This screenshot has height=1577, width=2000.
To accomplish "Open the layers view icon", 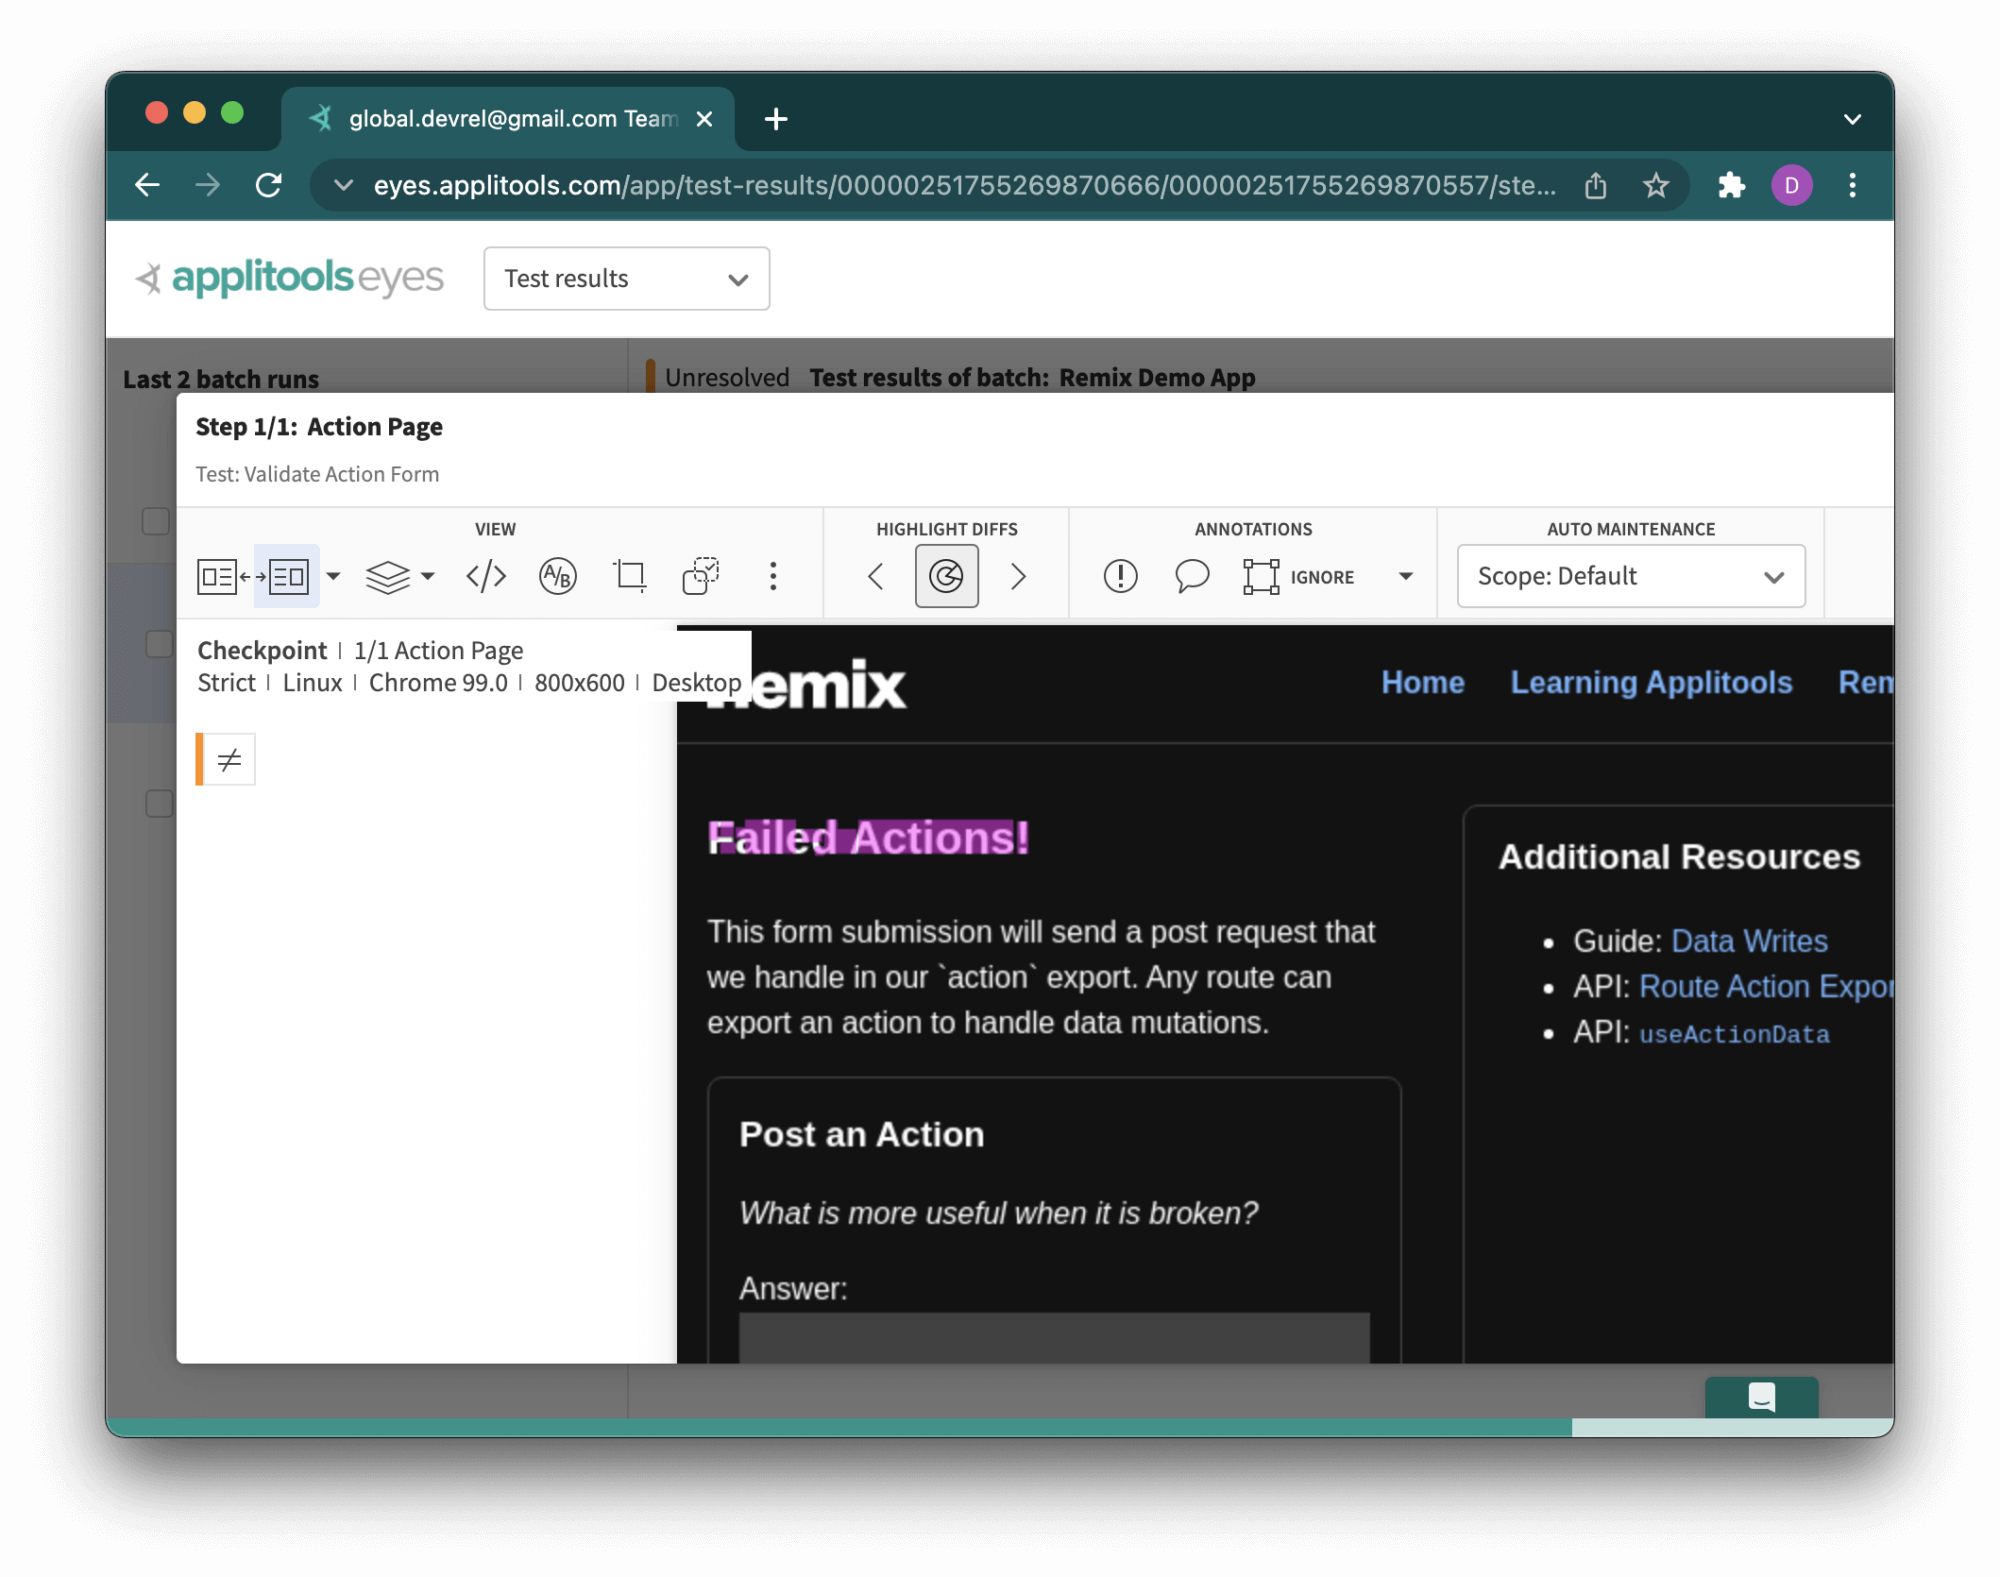I will [x=387, y=576].
